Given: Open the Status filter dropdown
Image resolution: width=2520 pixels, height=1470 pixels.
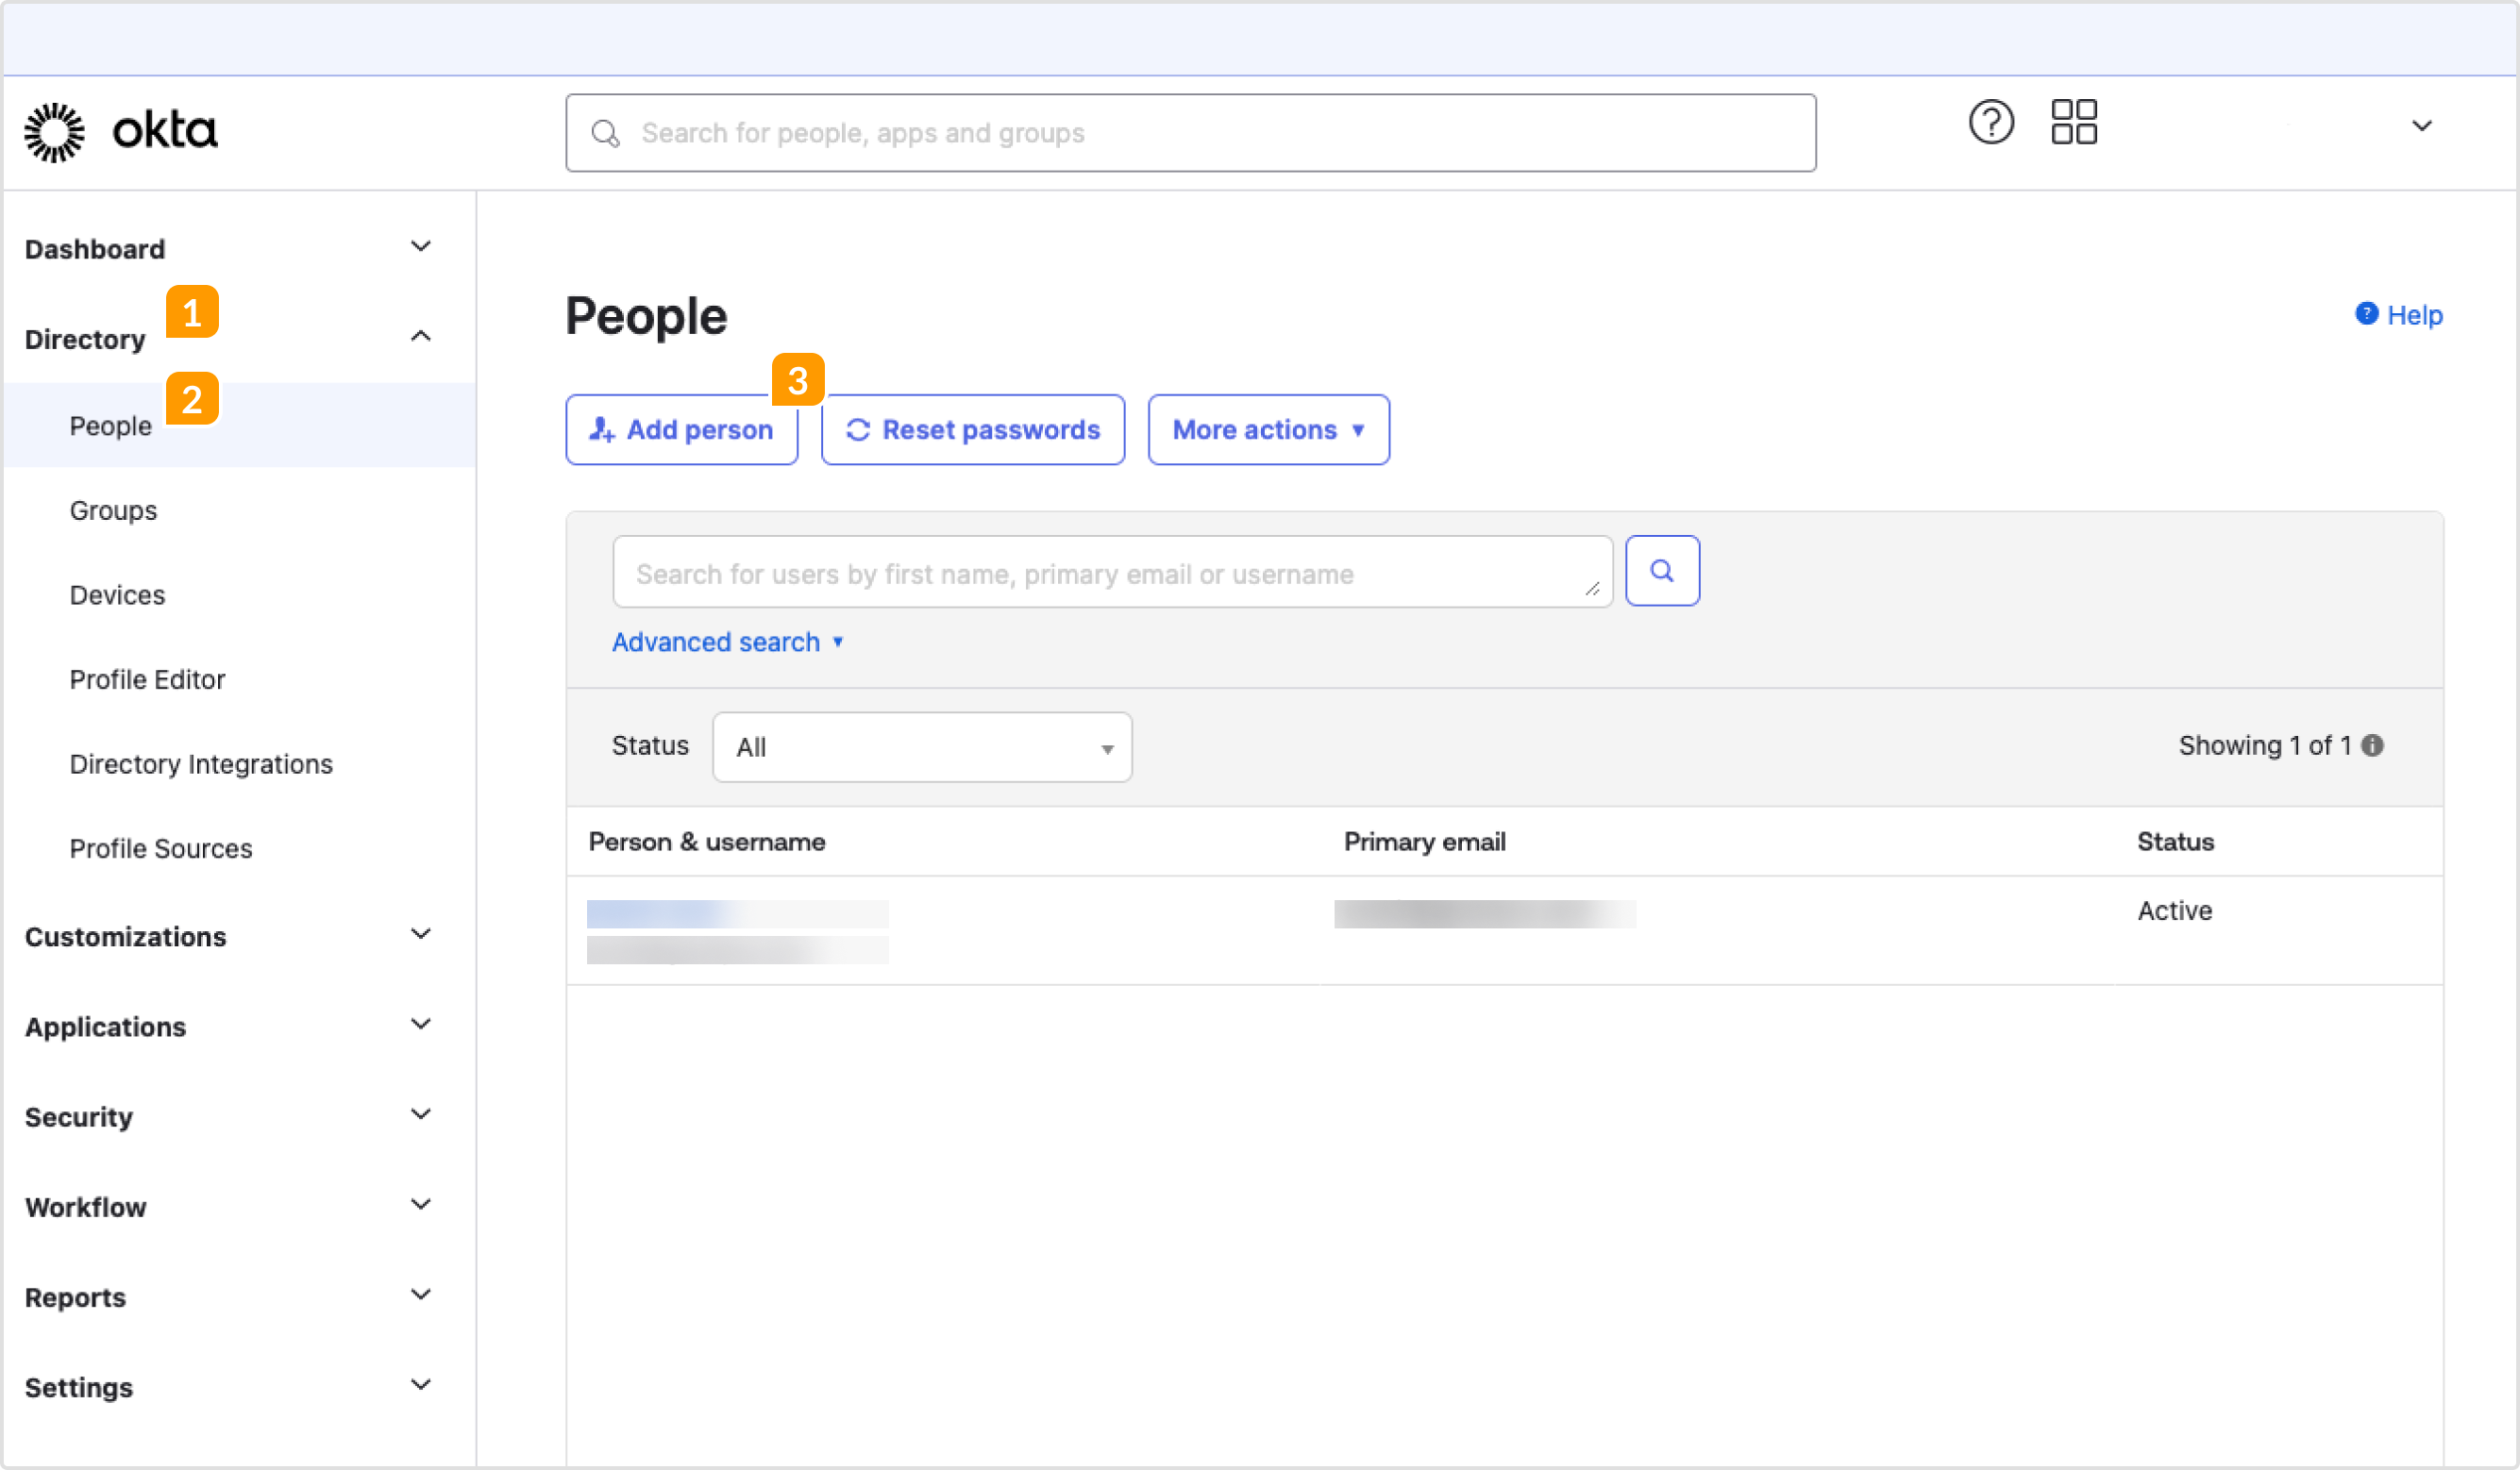Looking at the screenshot, I should pos(920,747).
